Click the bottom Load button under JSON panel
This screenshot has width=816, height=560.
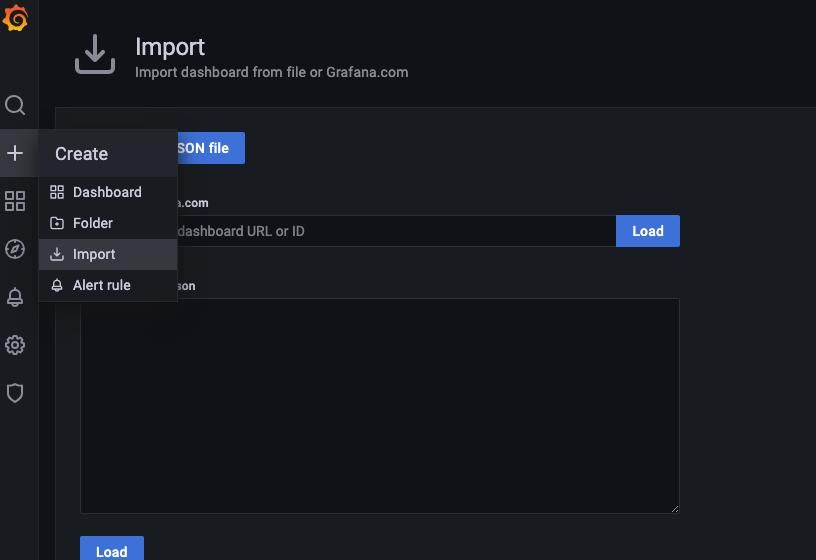pos(112,549)
